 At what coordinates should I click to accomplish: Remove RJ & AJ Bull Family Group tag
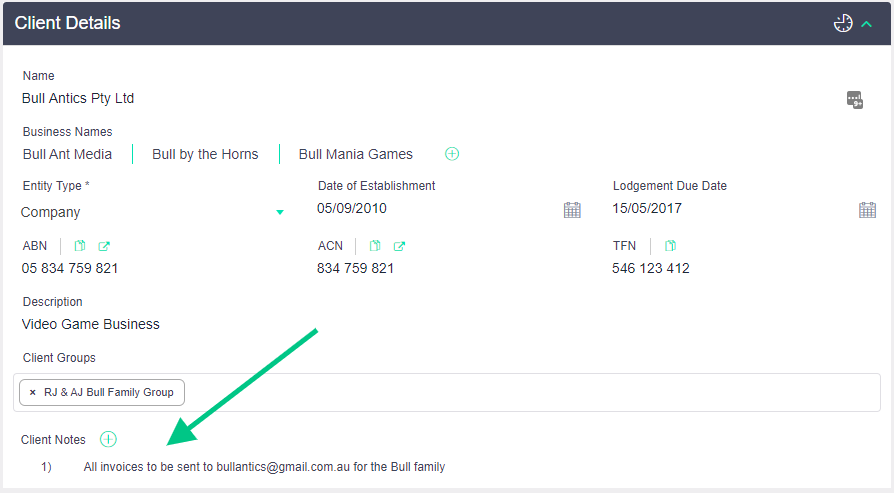[x=33, y=393]
